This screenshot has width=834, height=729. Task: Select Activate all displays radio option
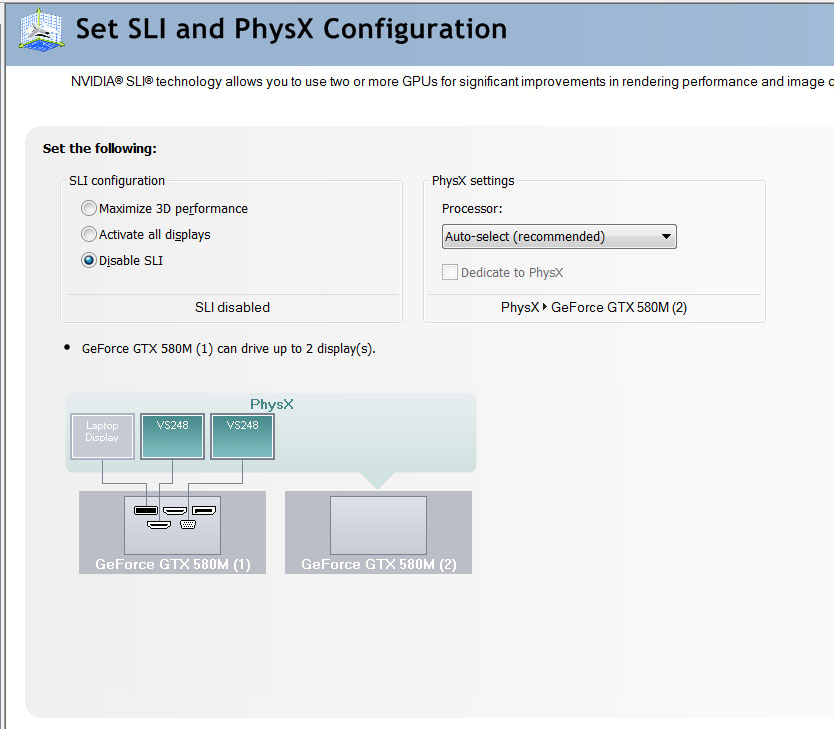[x=89, y=234]
